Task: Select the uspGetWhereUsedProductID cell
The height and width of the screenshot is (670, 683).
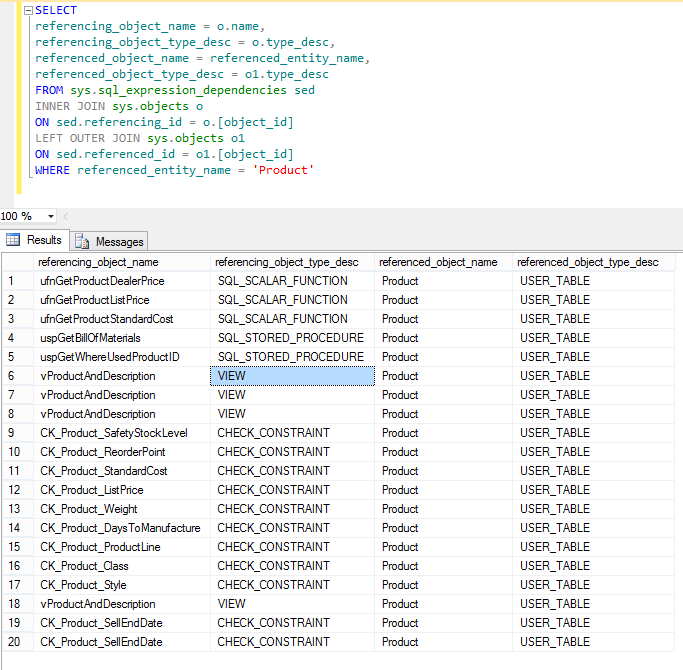Action: [122, 357]
